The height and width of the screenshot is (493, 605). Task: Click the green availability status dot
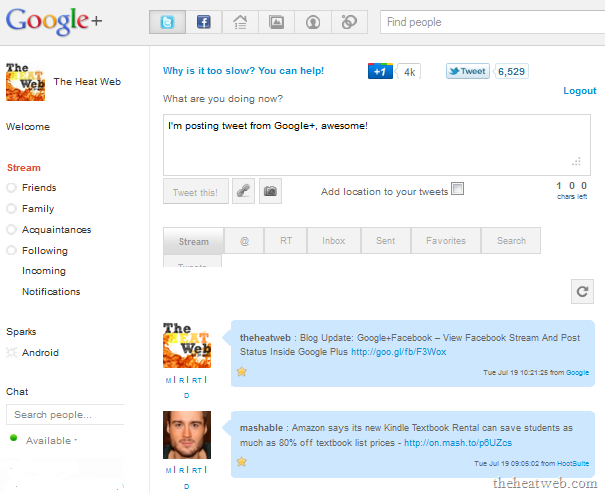14,437
